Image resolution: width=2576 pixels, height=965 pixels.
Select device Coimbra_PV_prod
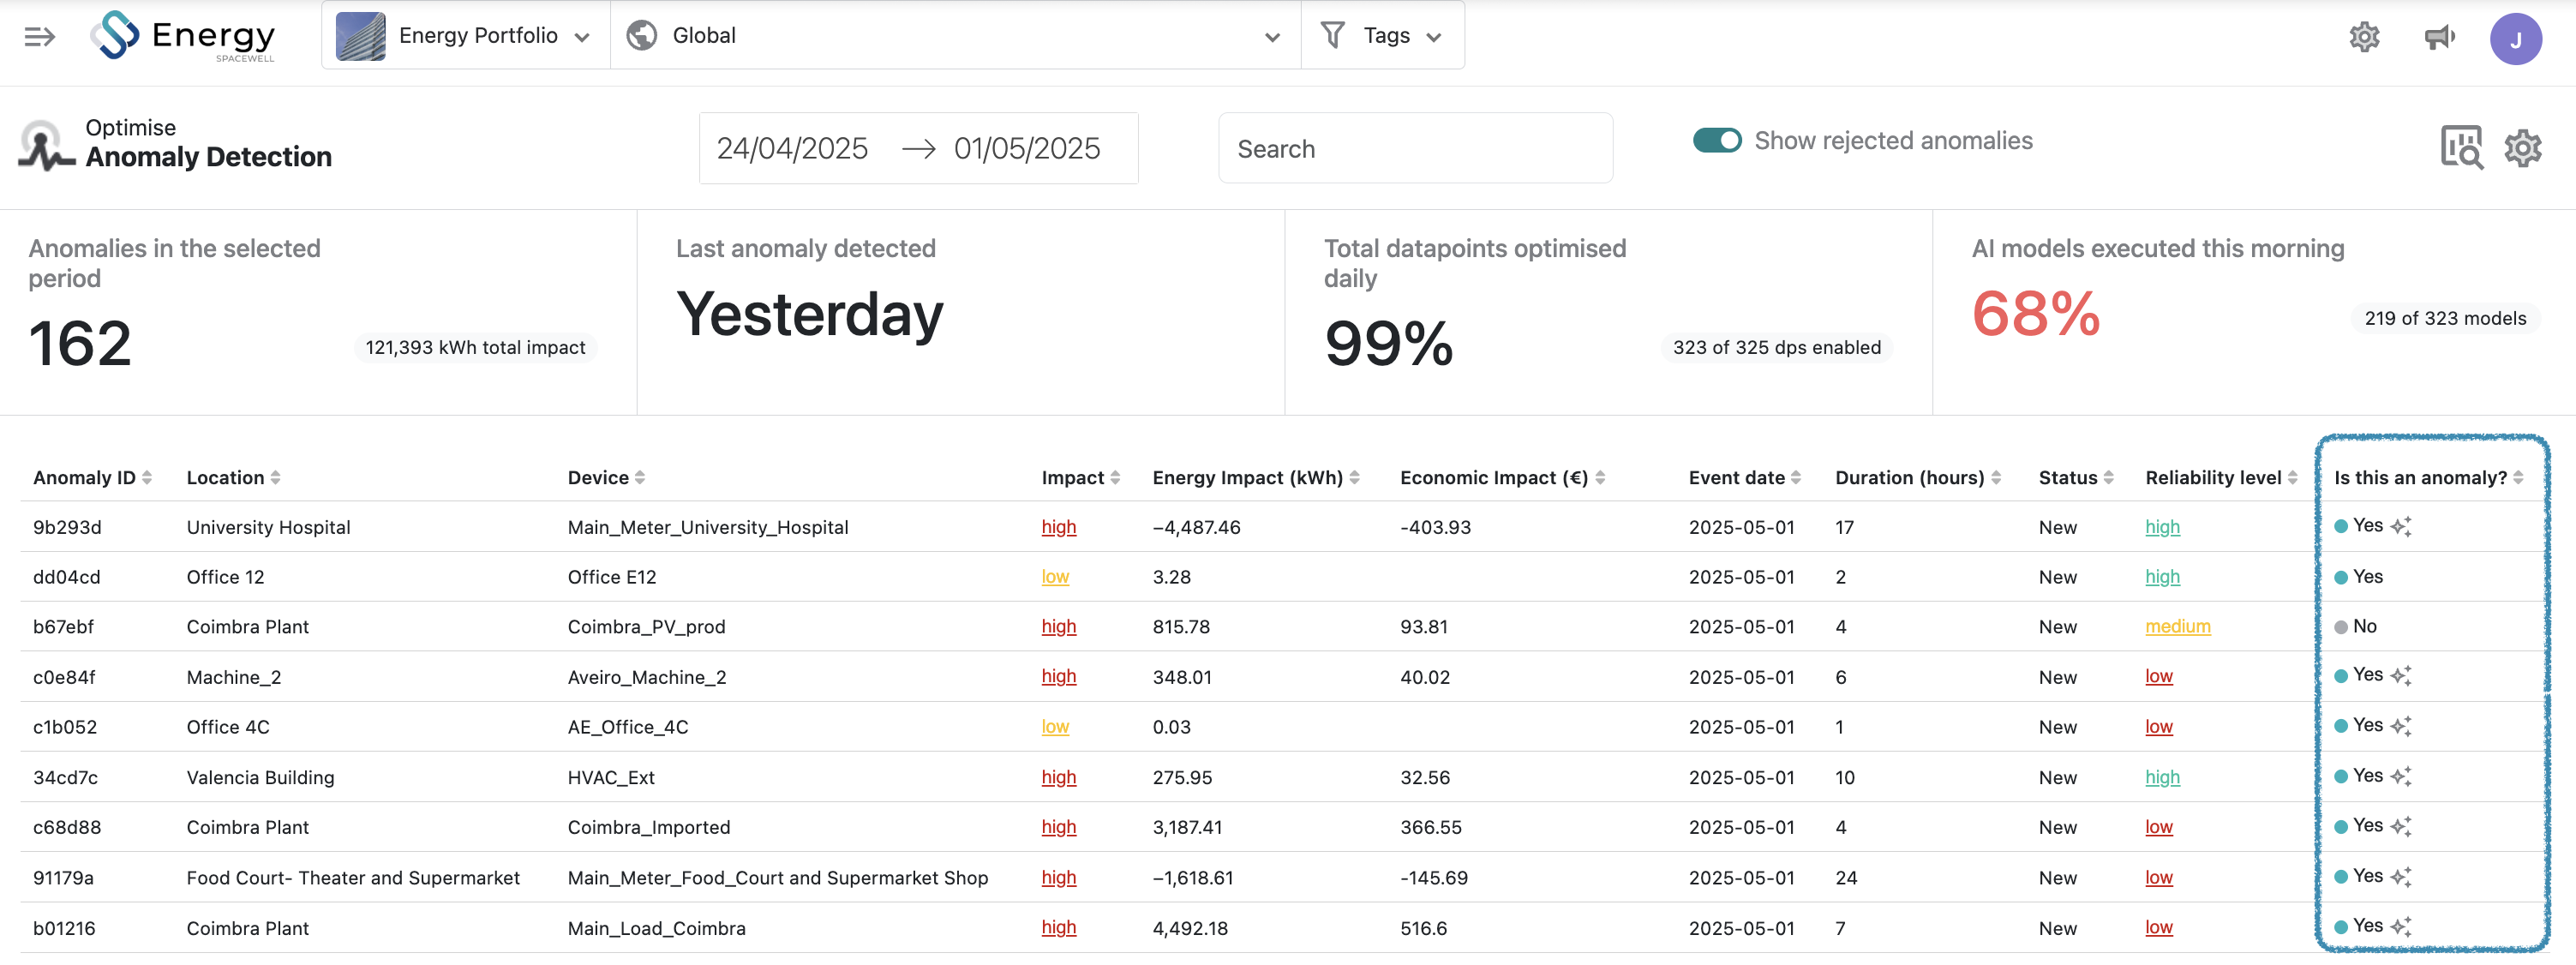click(x=646, y=627)
